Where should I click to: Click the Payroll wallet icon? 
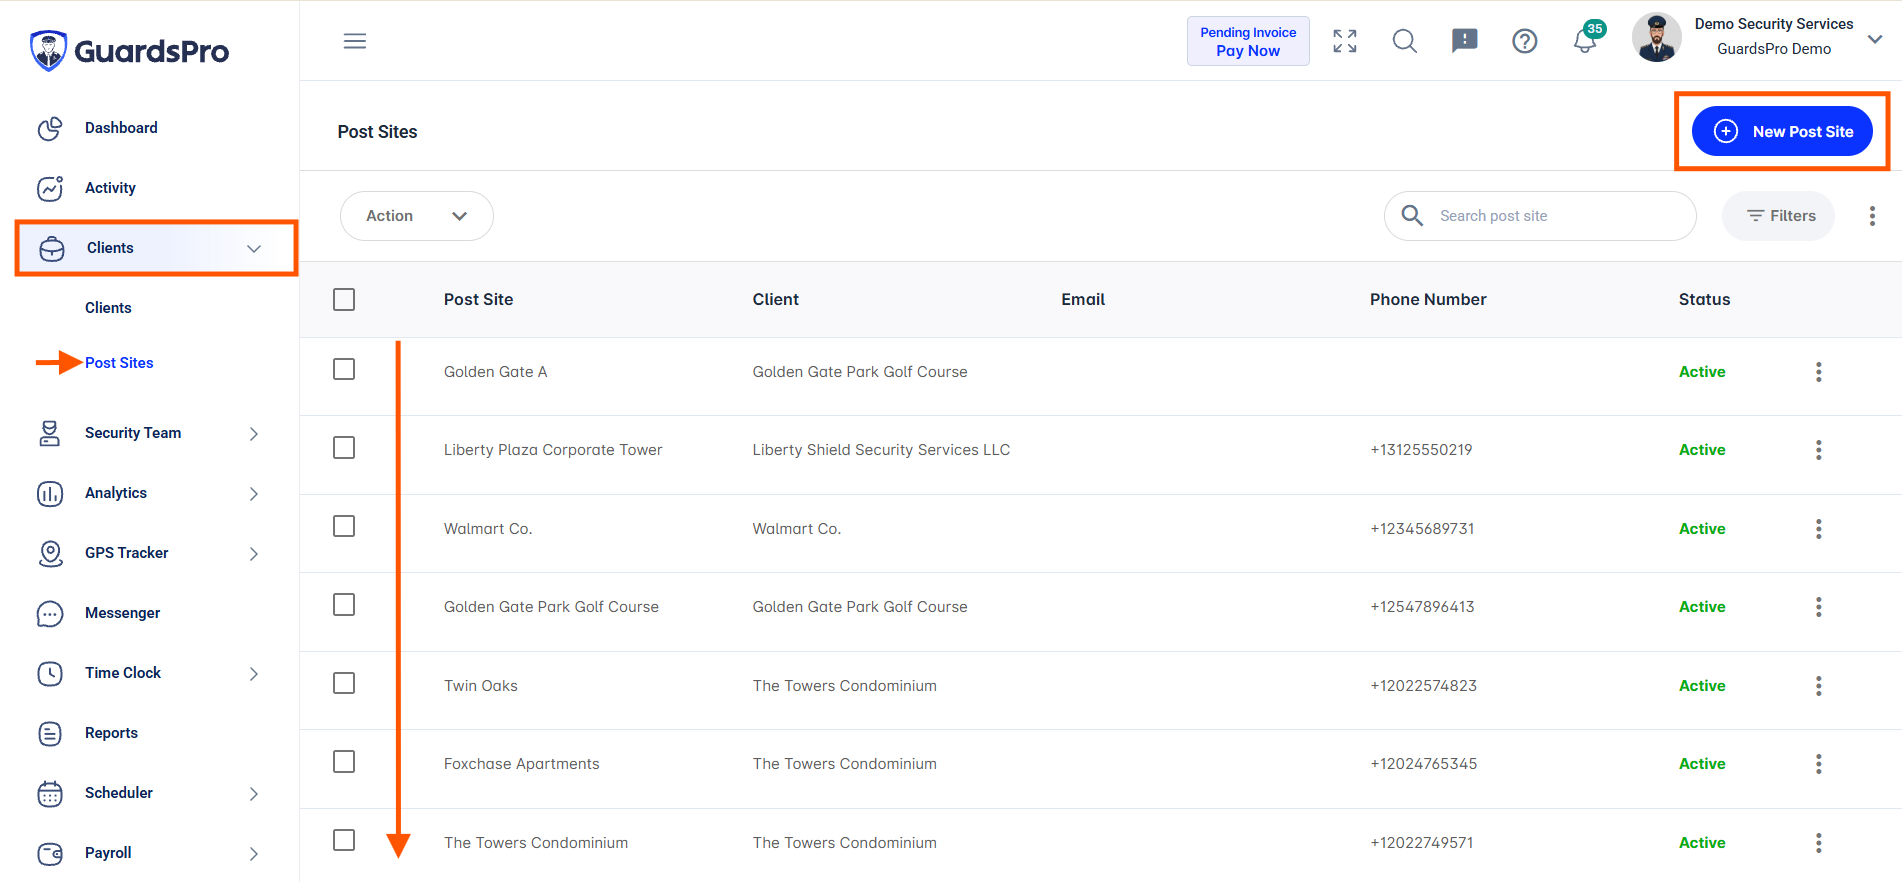click(x=50, y=853)
